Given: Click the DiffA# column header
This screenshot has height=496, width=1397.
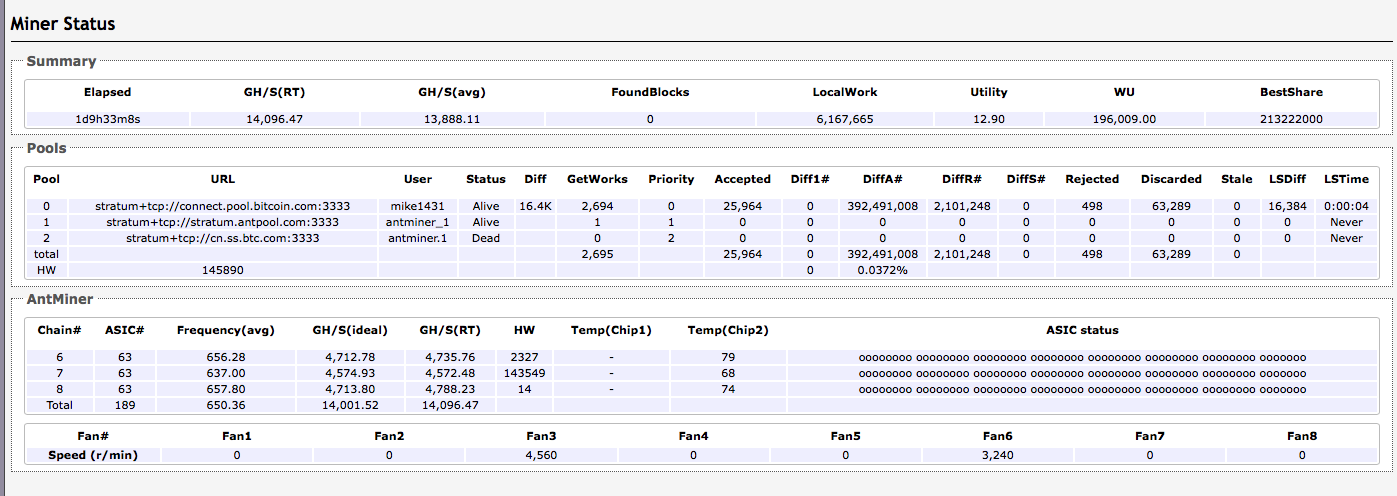Looking at the screenshot, I should coord(882,179).
